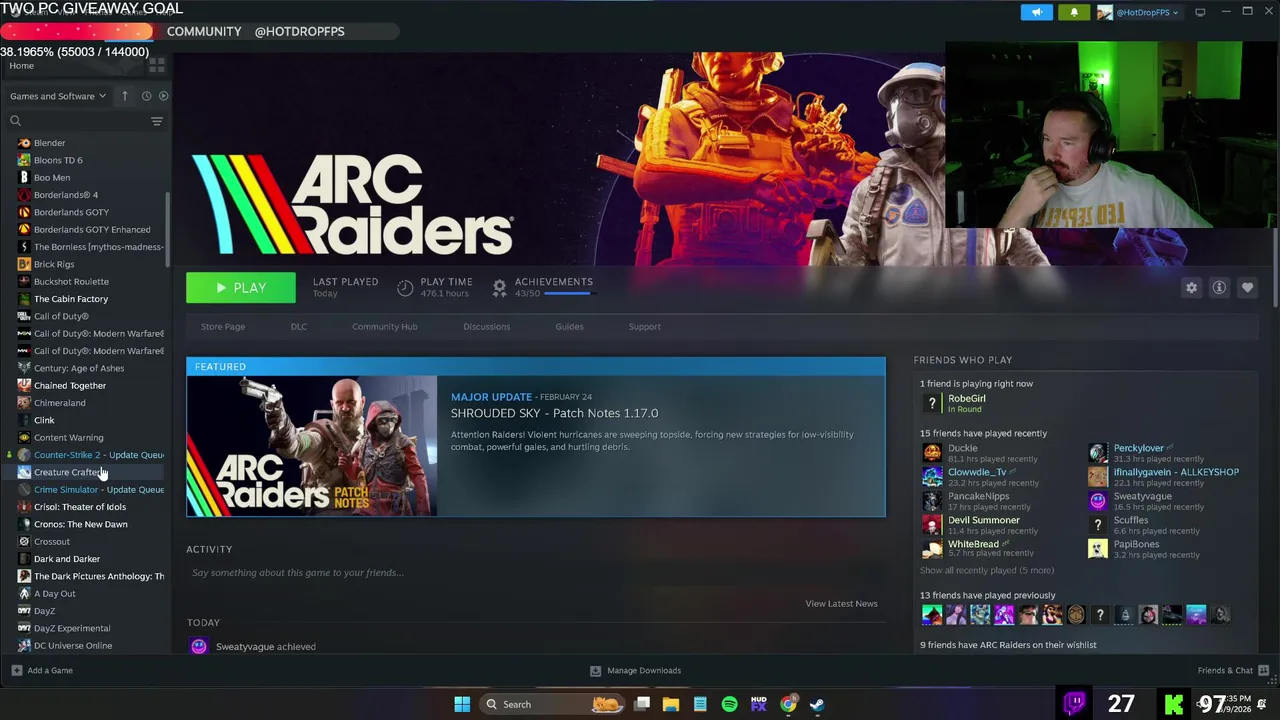1280x720 pixels.
Task: Select Buckshot Roulette in the library
Action: [x=71, y=281]
